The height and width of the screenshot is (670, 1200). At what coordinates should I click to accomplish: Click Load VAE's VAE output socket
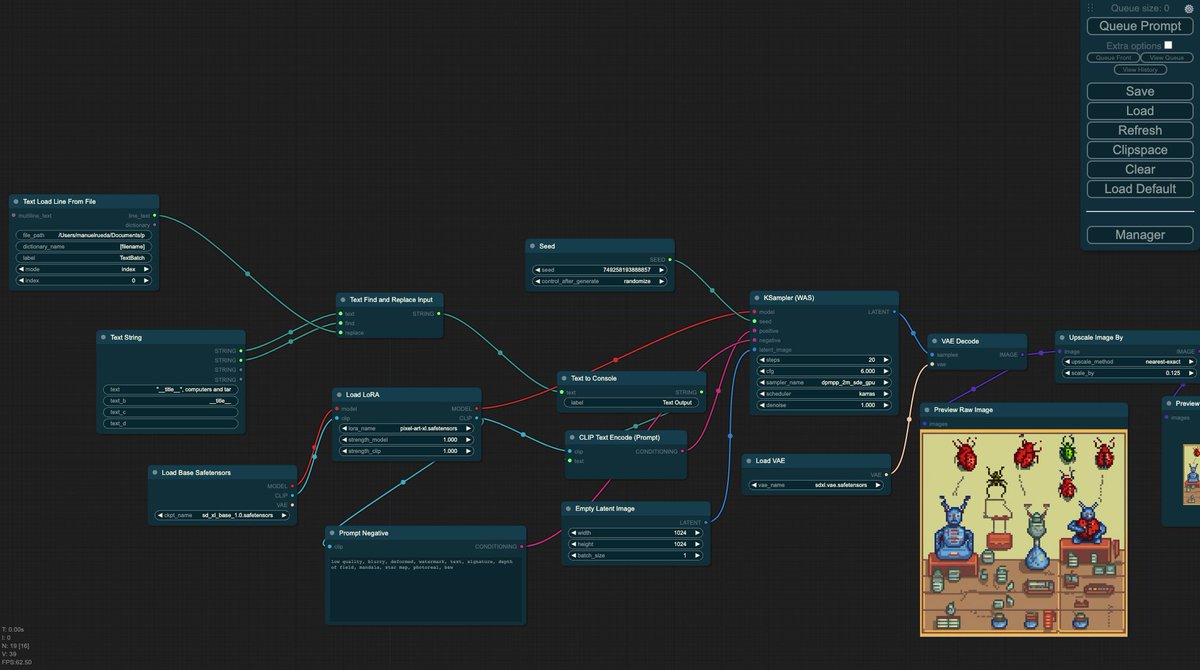tap(887, 475)
